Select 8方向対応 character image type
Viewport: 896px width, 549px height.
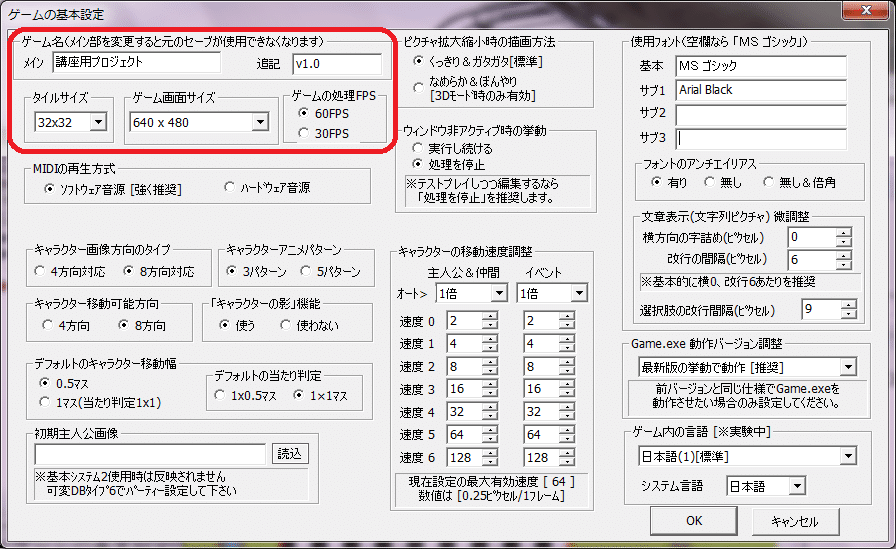coord(129,271)
